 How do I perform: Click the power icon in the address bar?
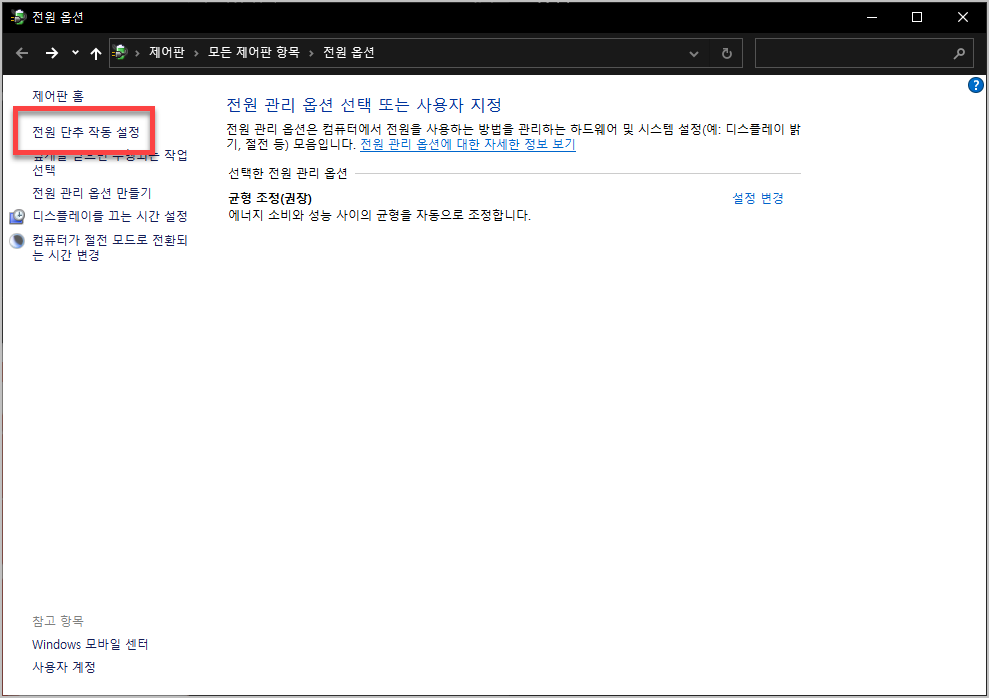(120, 53)
